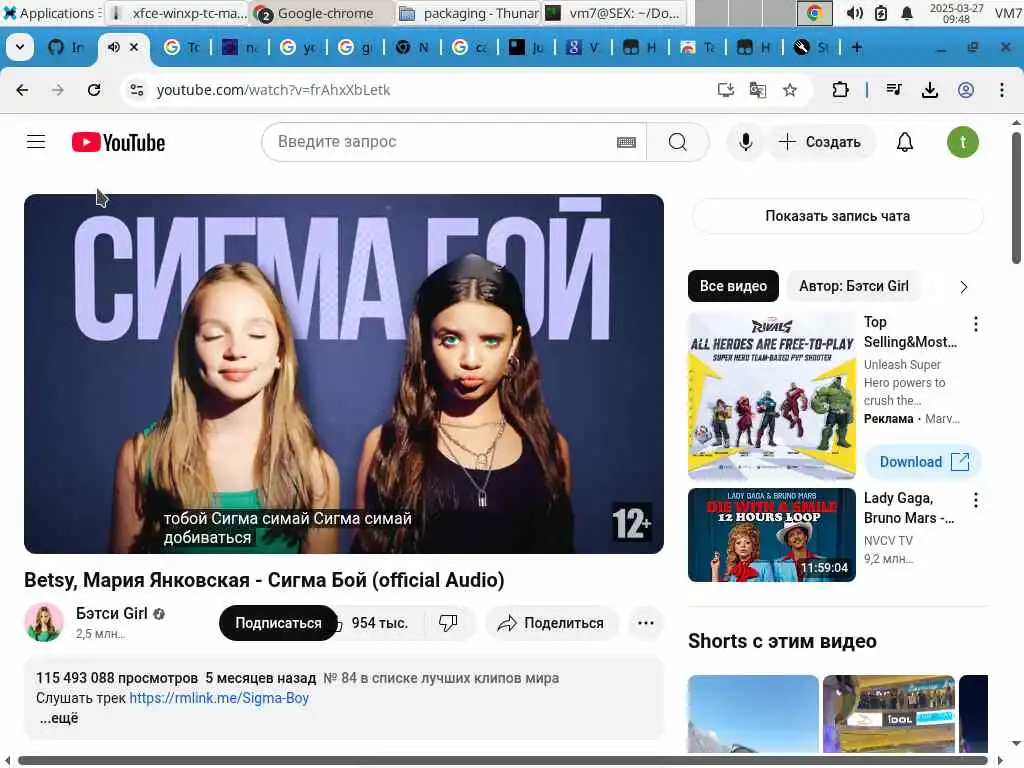Open power manager battery icon
This screenshot has height=768, width=1024.
point(881,13)
